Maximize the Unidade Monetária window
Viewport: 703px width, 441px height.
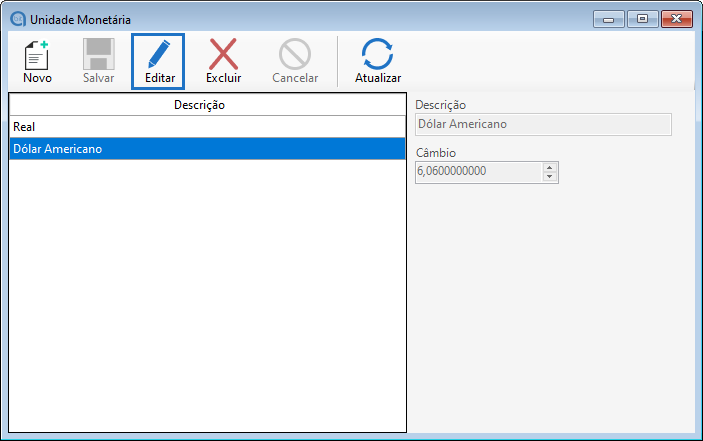[640, 18]
